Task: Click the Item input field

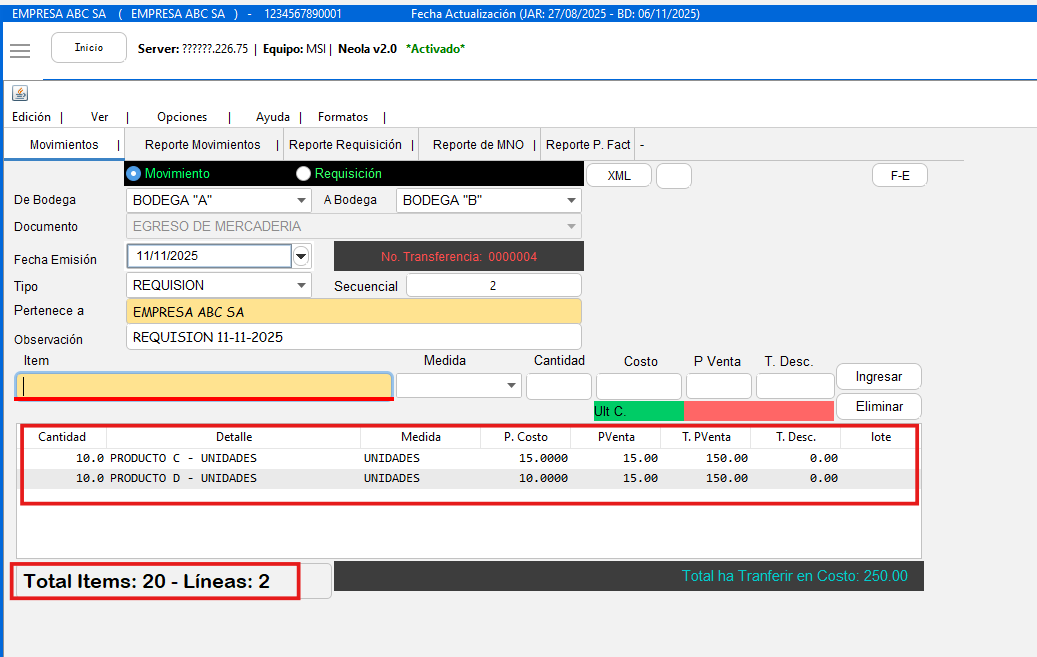Action: coord(203,385)
